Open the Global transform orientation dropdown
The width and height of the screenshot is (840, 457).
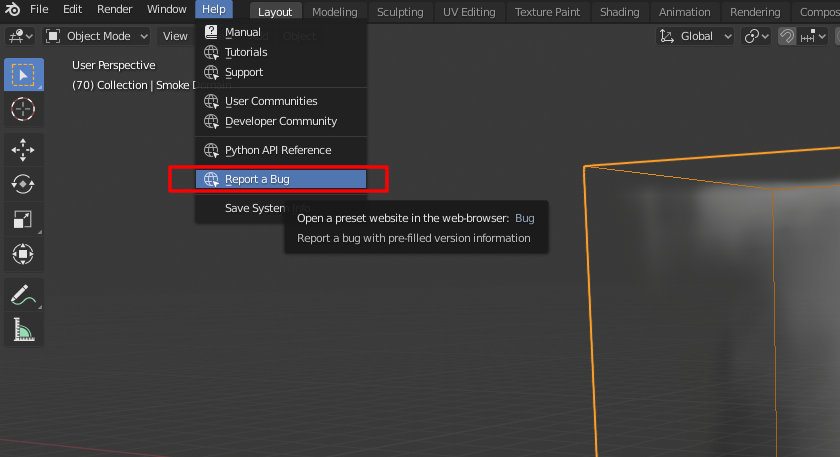pyautogui.click(x=695, y=36)
